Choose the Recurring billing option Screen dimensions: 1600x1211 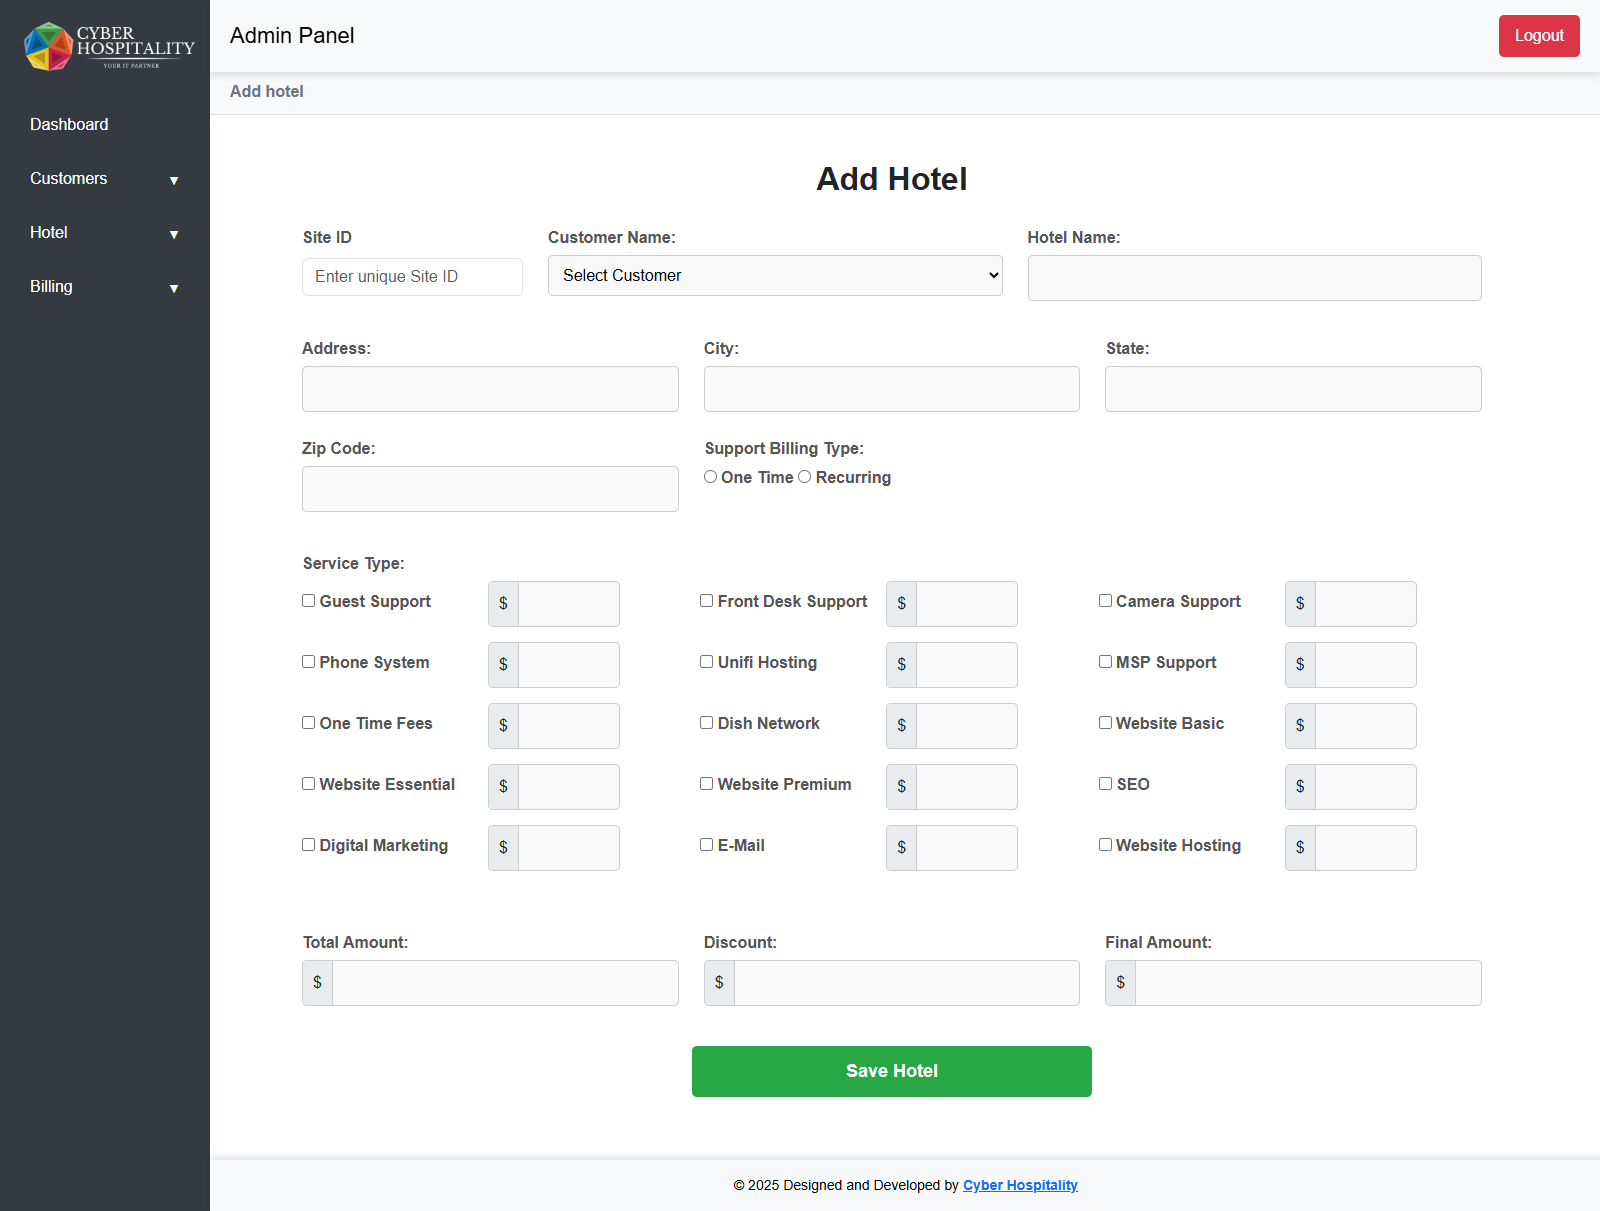tap(805, 477)
